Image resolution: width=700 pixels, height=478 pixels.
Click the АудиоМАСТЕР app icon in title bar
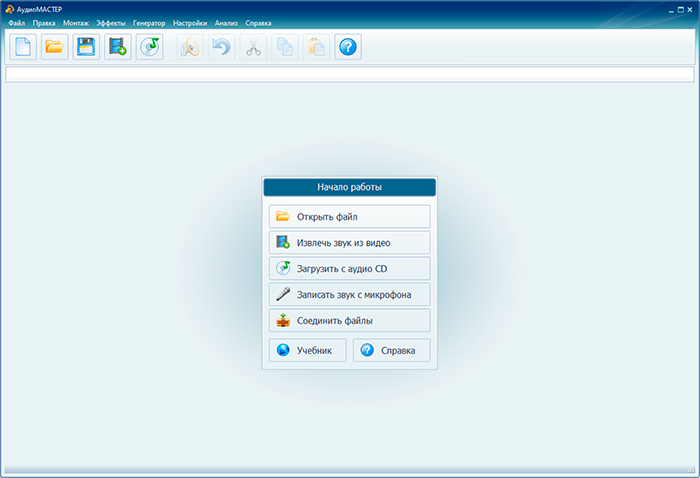10,9
